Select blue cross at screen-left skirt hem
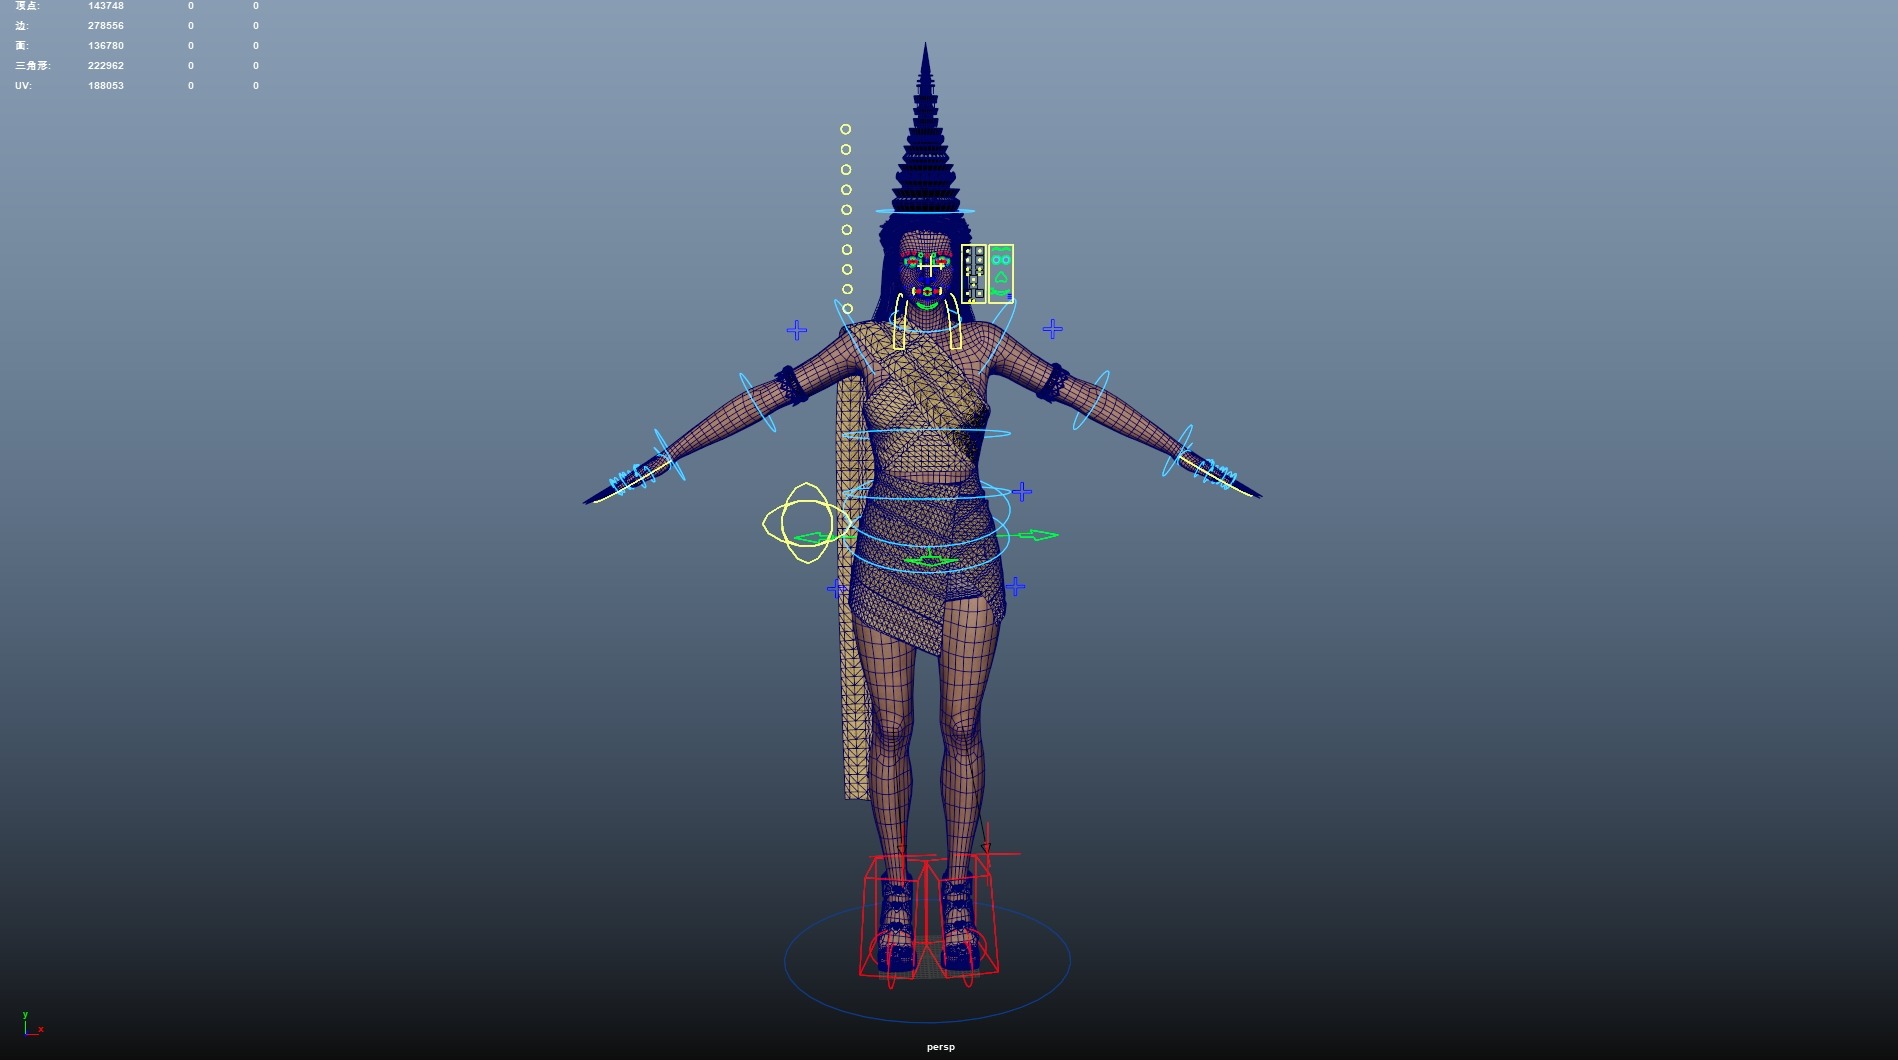The image size is (1898, 1060). click(x=837, y=590)
